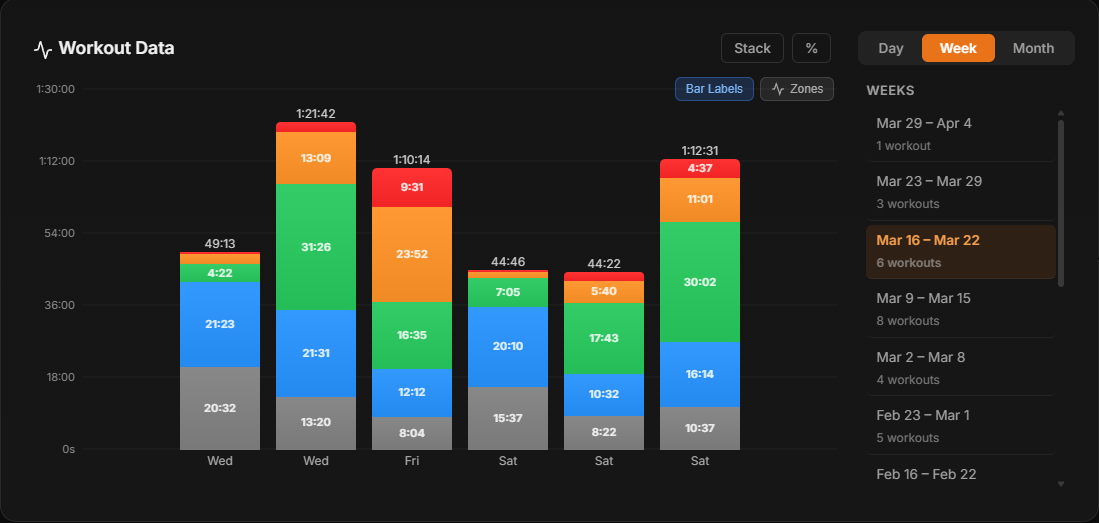The image size is (1099, 523).
Task: Open week Mar 23 – Mar 29
Action: pyautogui.click(x=960, y=192)
